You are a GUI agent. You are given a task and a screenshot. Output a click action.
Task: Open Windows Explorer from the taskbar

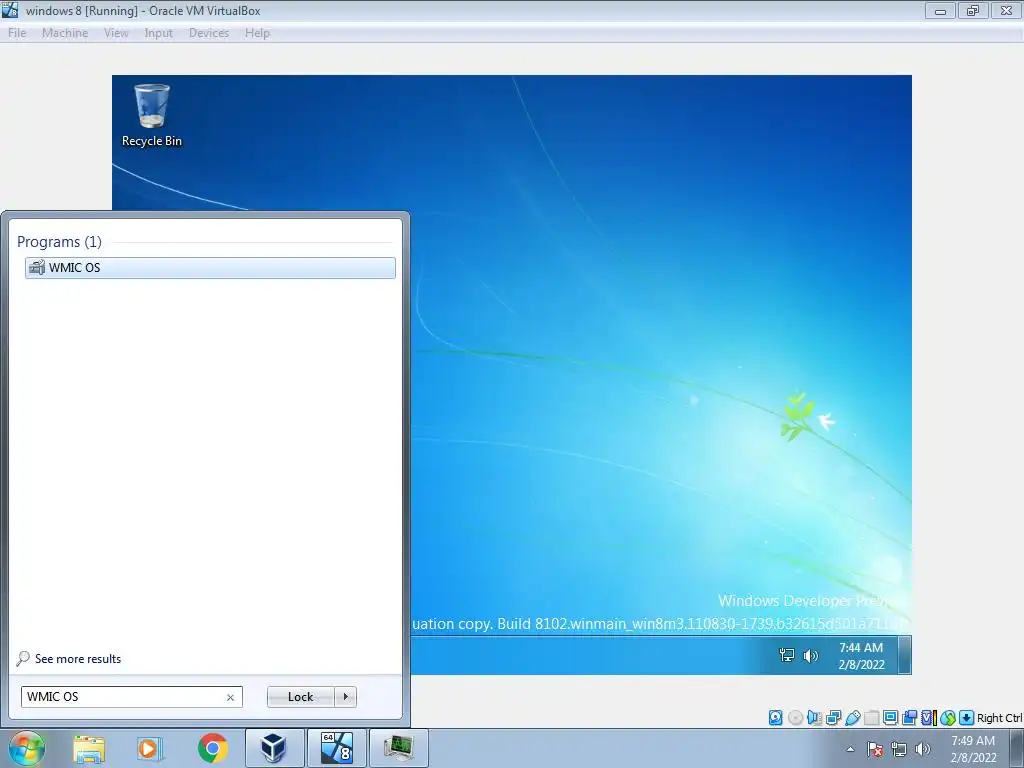[x=89, y=748]
